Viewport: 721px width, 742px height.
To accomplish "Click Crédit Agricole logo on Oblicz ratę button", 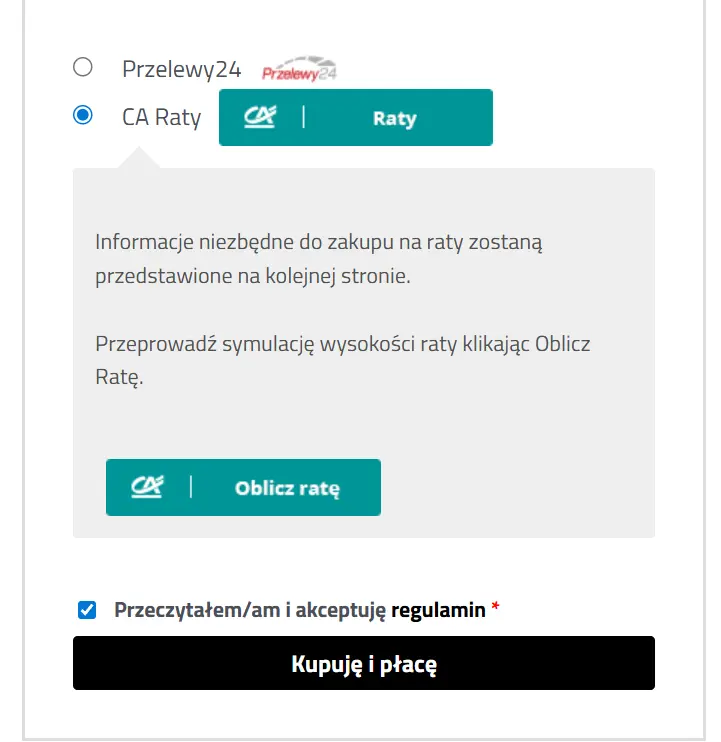I will [x=146, y=487].
